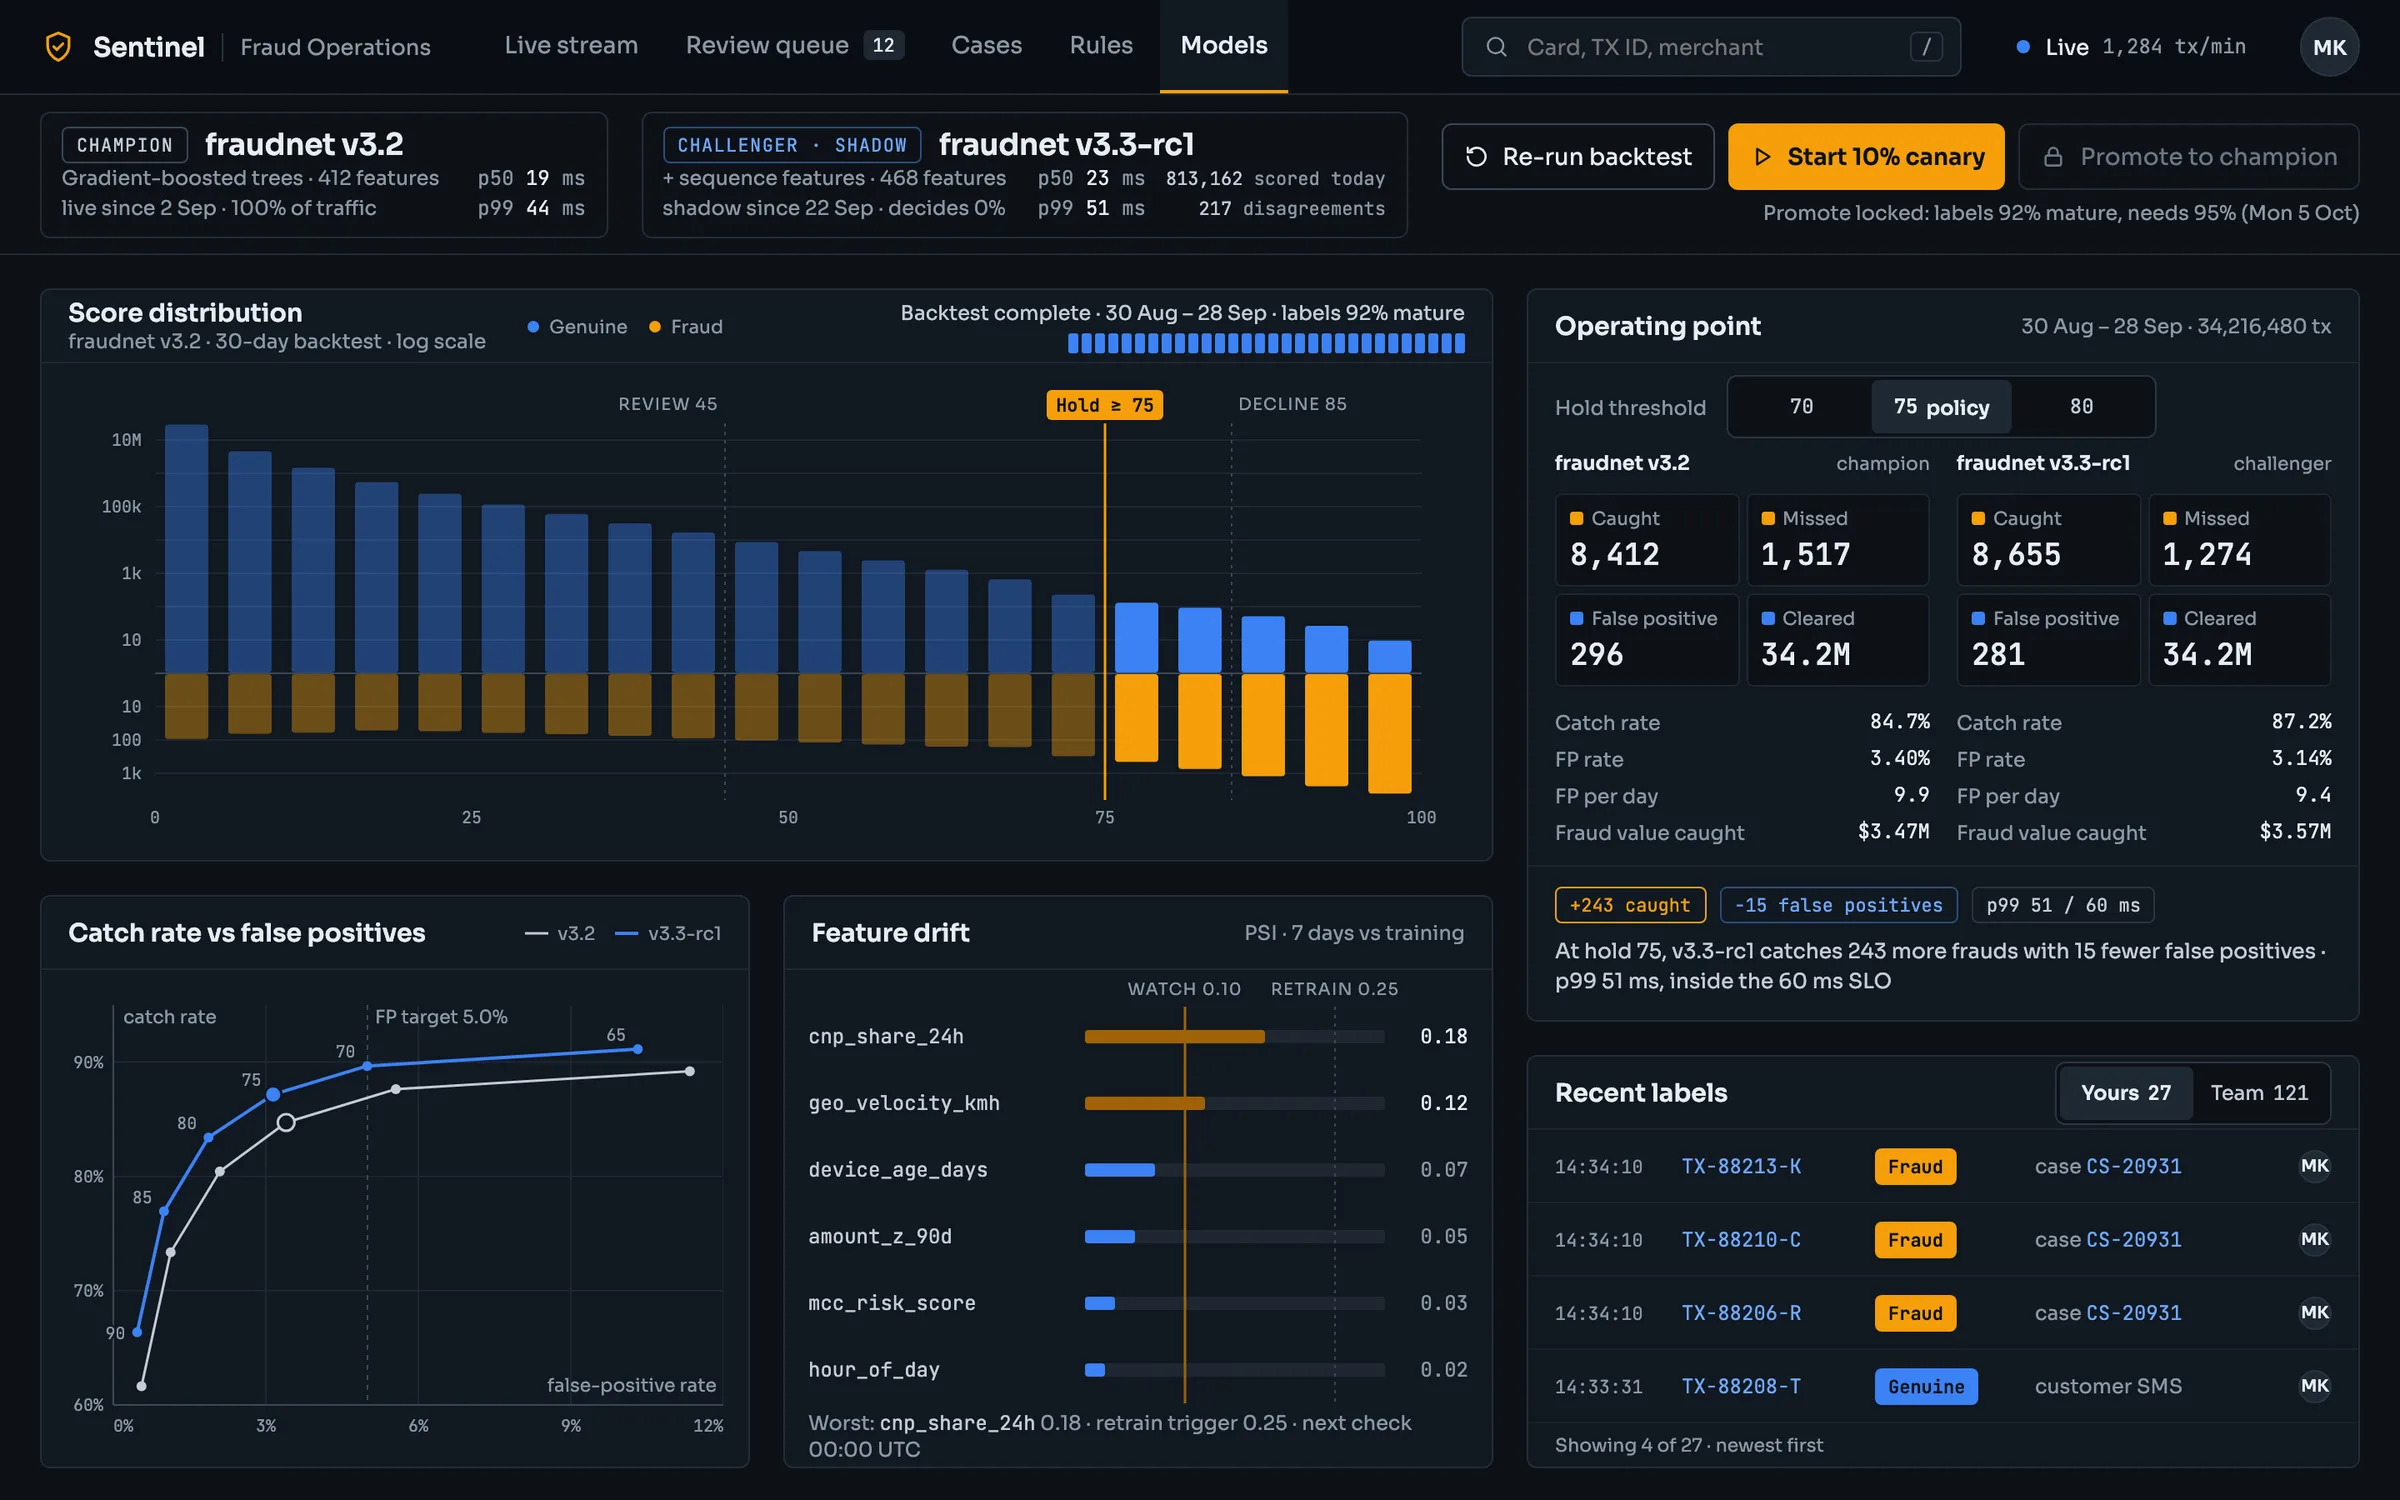Toggle Genuine series in score legend
The image size is (2400, 1500).
coord(577,327)
